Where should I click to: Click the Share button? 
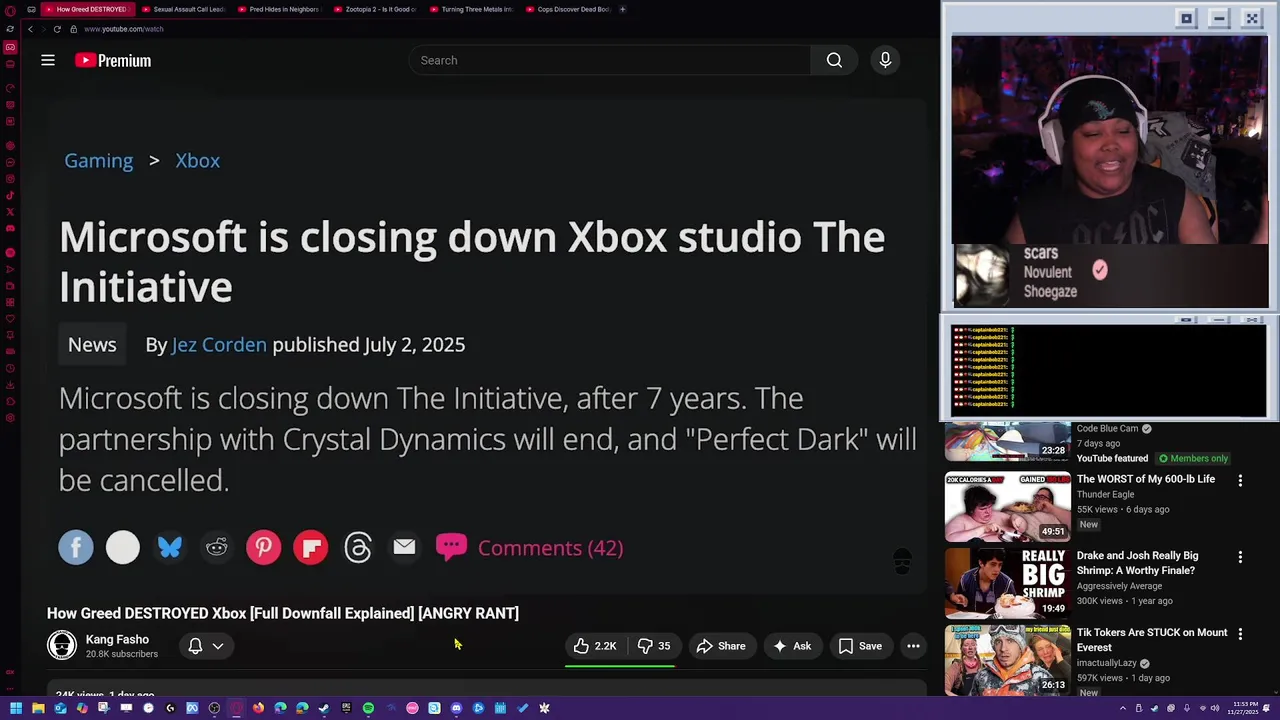(x=721, y=646)
